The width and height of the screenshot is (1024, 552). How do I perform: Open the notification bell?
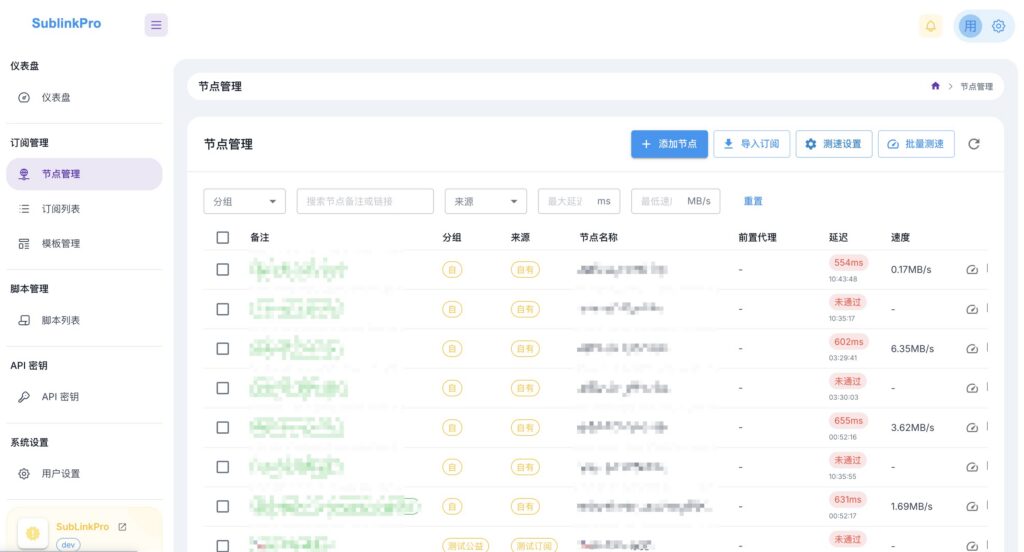[x=931, y=25]
